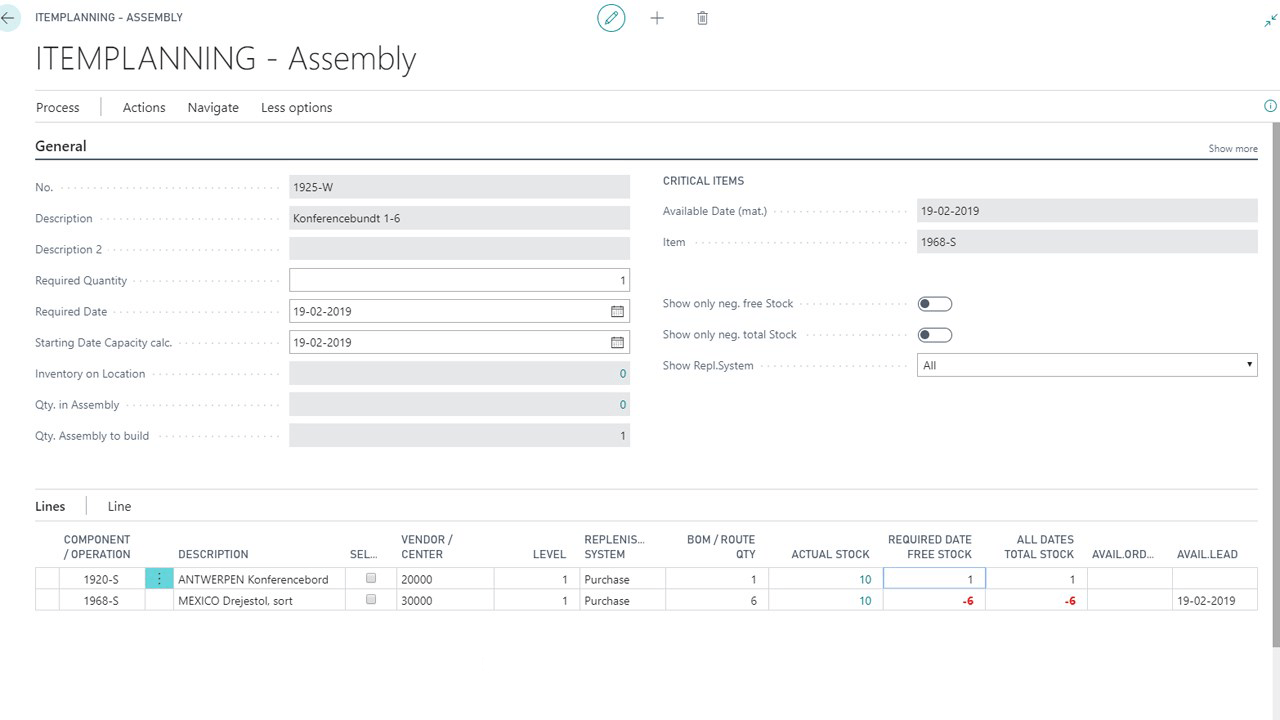The height and width of the screenshot is (720, 1280).
Task: Click the ANTWERPEN Konferencebord description cell
Action: coord(260,579)
